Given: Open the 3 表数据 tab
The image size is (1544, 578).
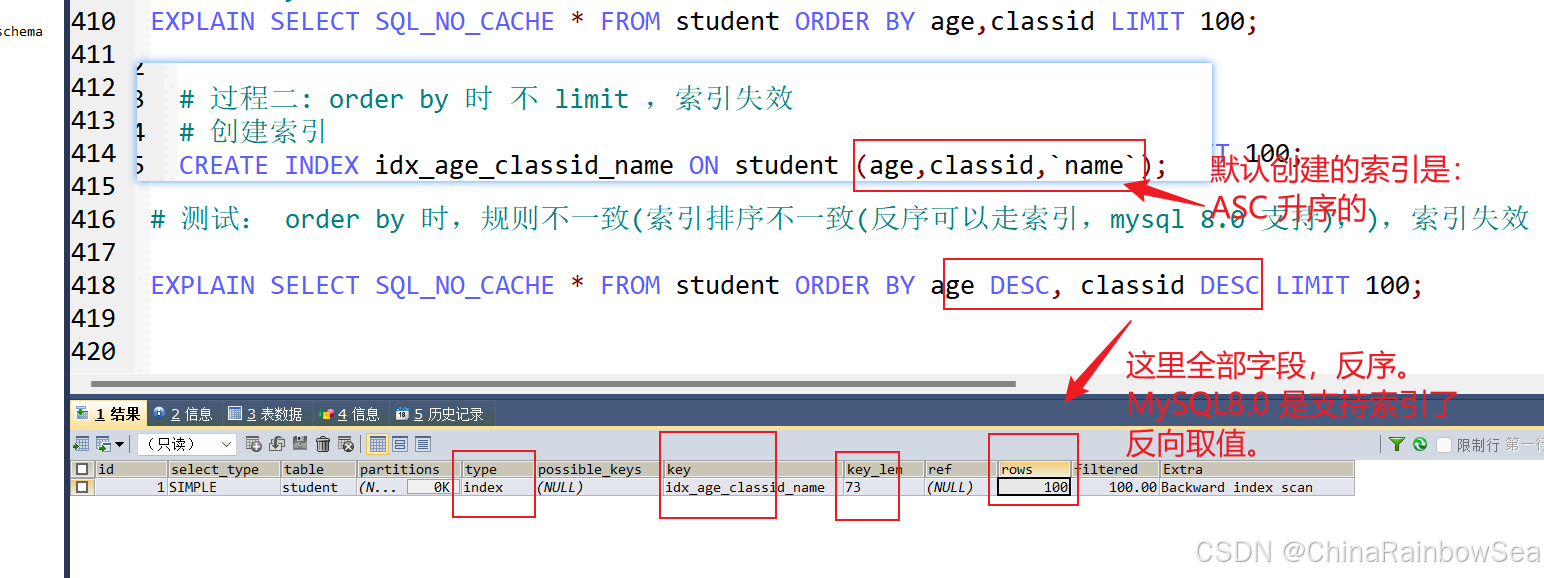Looking at the screenshot, I should click(x=265, y=414).
